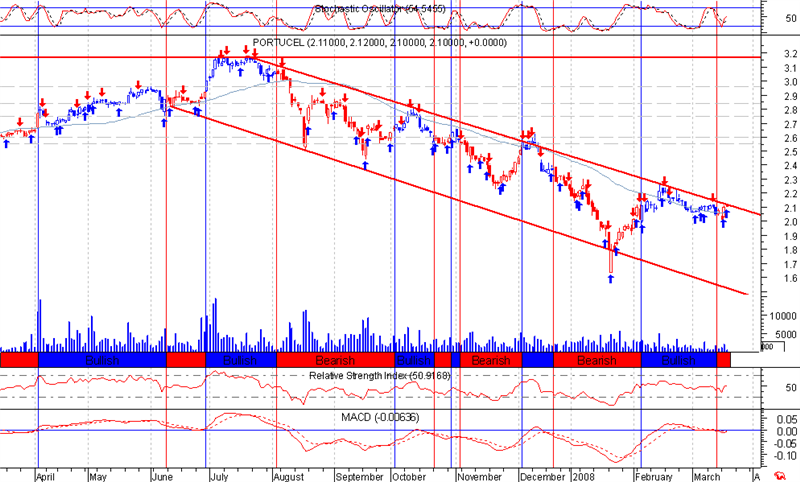
Task: Click the Bearish band covering November
Action: click(x=491, y=360)
